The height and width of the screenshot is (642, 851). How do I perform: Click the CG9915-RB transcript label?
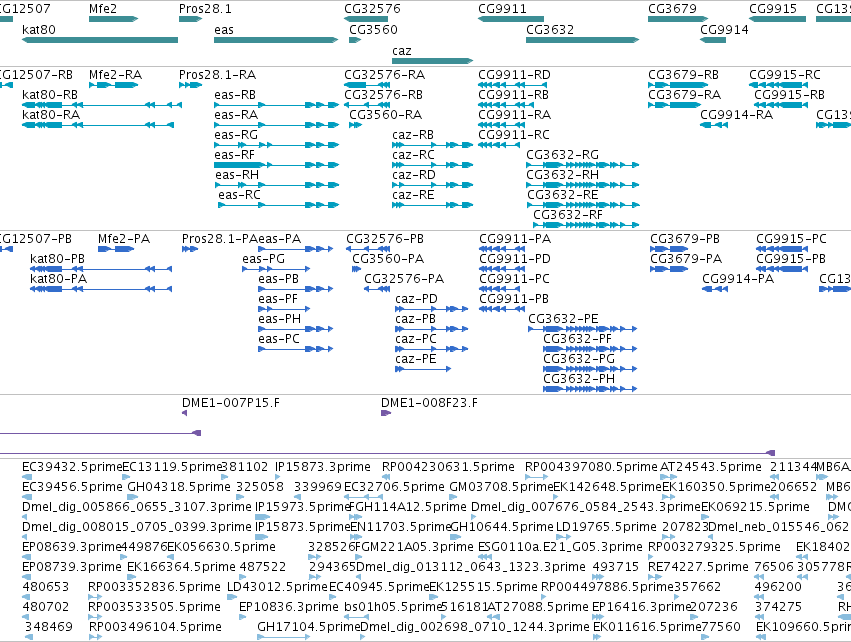click(x=790, y=95)
